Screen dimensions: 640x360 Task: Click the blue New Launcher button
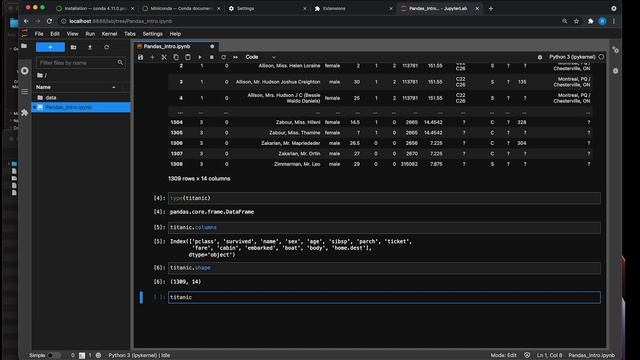tap(50, 47)
